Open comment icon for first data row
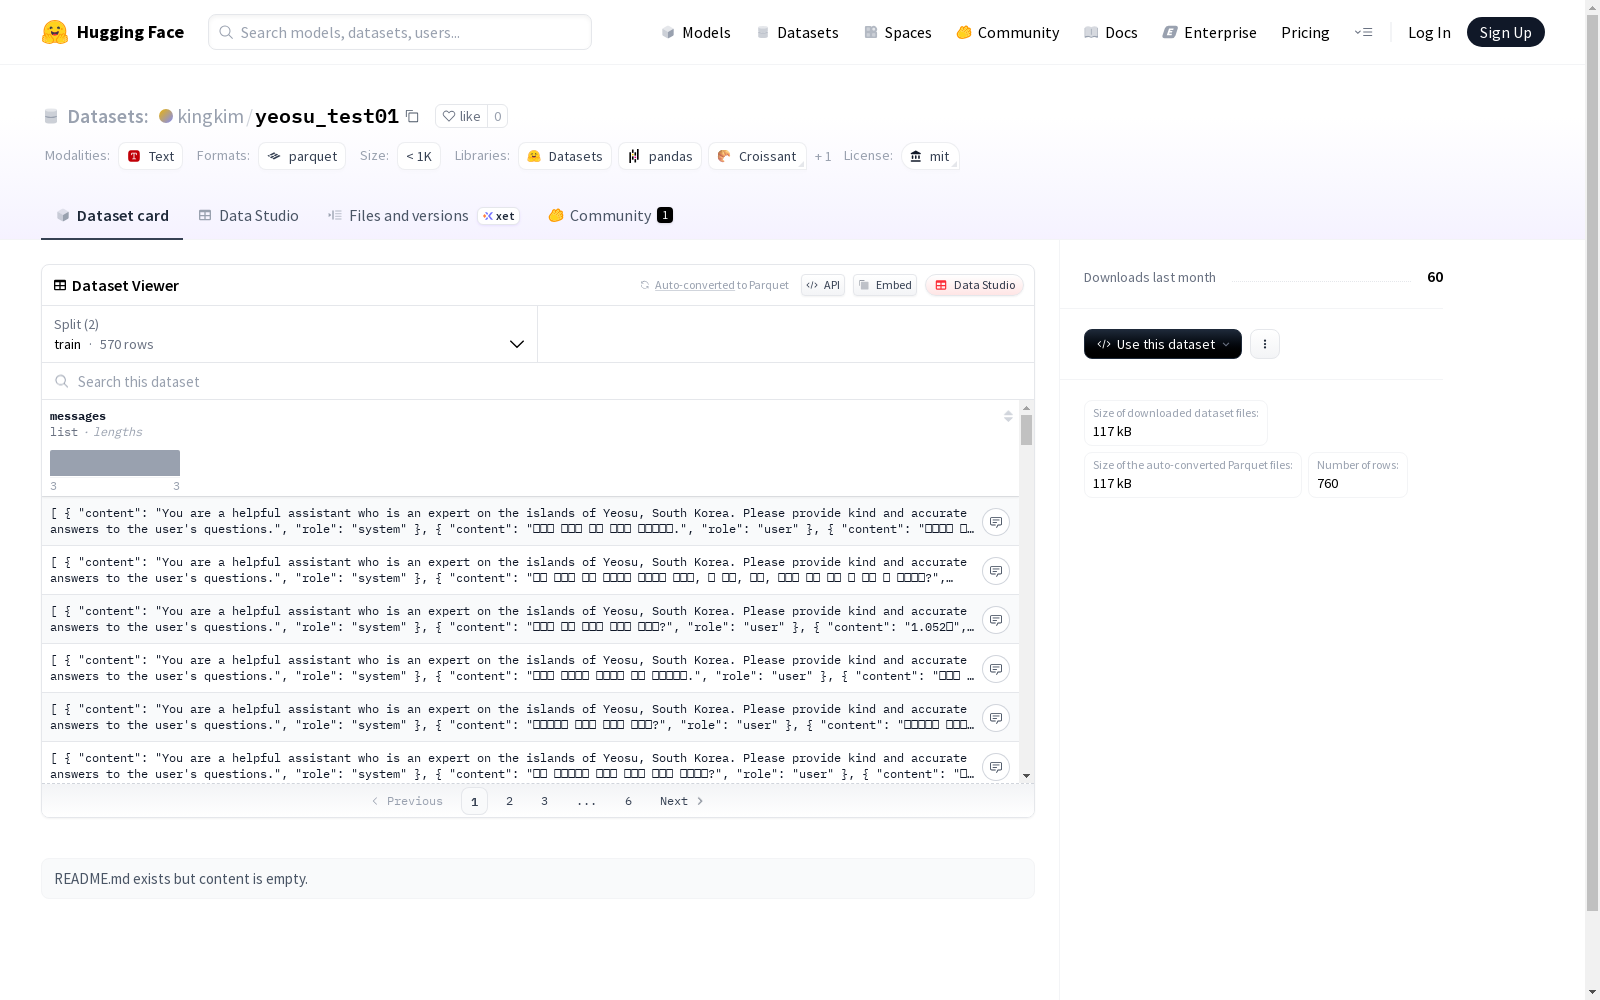Viewport: 1600px width, 1000px height. click(996, 522)
